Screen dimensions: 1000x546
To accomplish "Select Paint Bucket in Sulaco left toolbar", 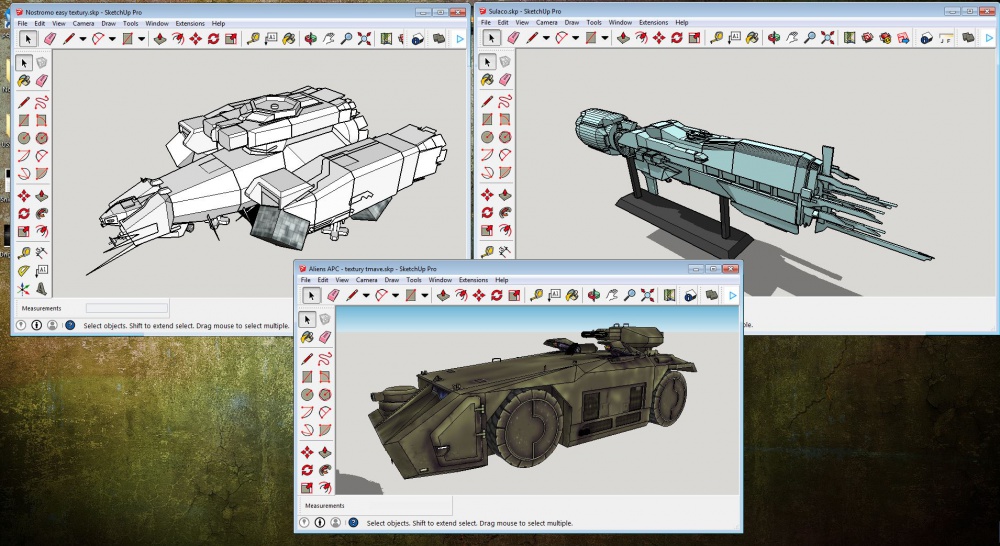I will pyautogui.click(x=487, y=80).
